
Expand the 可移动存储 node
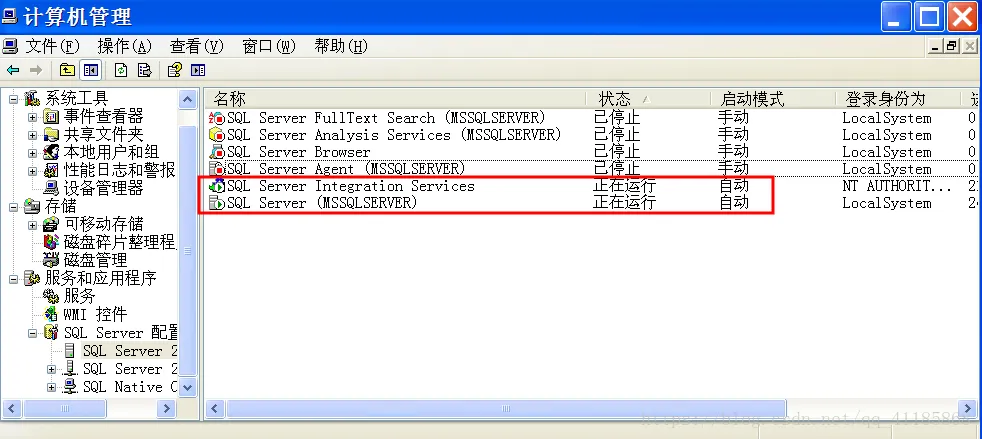pos(33,225)
